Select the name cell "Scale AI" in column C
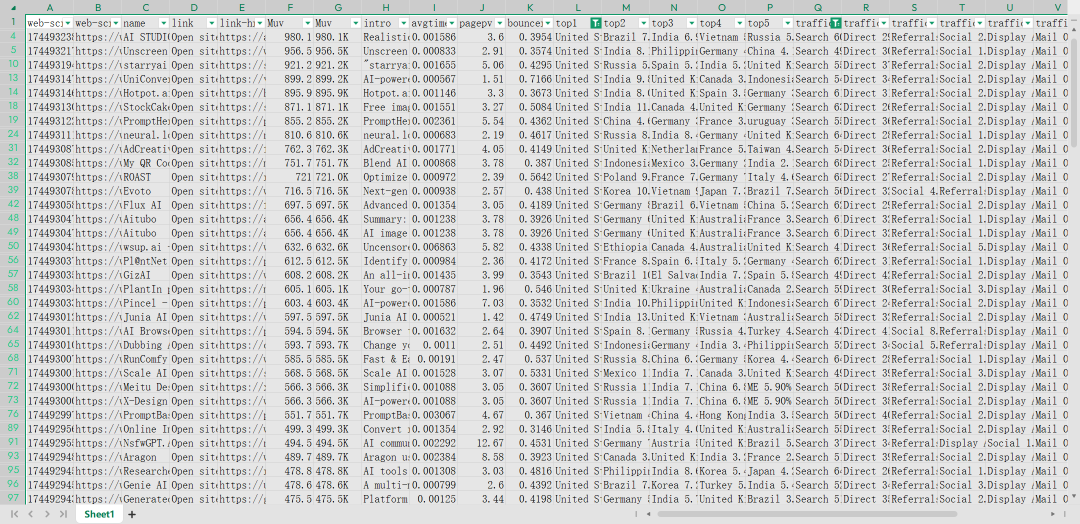The height and width of the screenshot is (524, 1080). tap(146, 373)
